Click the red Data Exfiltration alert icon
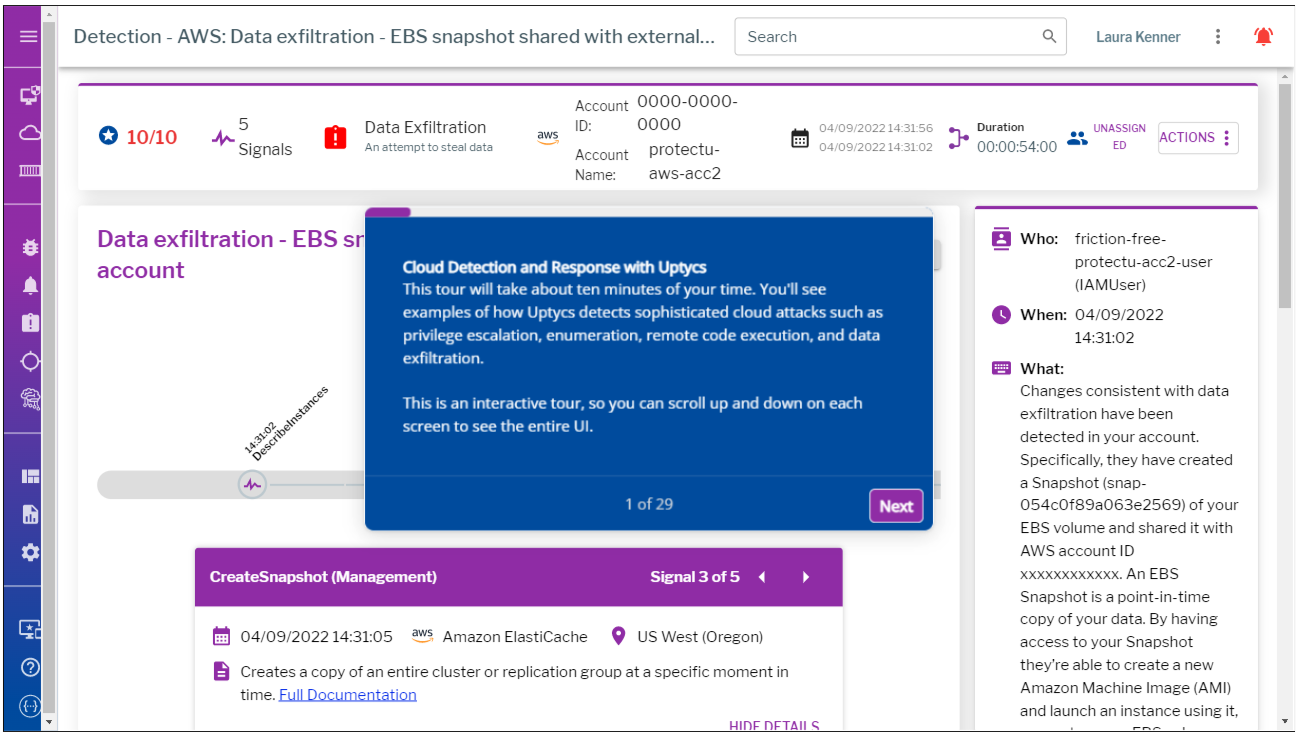Screen dimensions: 1300x735 [335, 137]
